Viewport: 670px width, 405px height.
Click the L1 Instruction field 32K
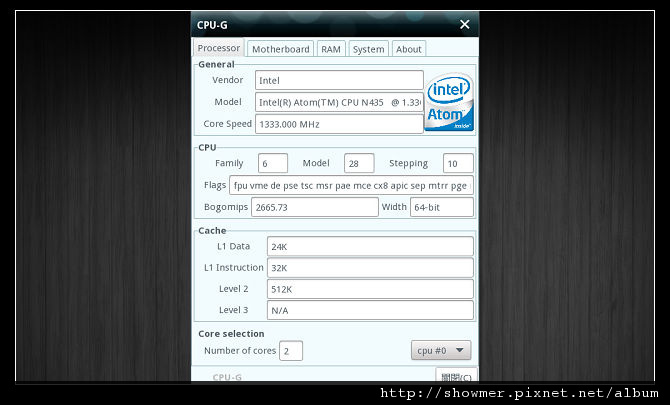click(x=370, y=268)
